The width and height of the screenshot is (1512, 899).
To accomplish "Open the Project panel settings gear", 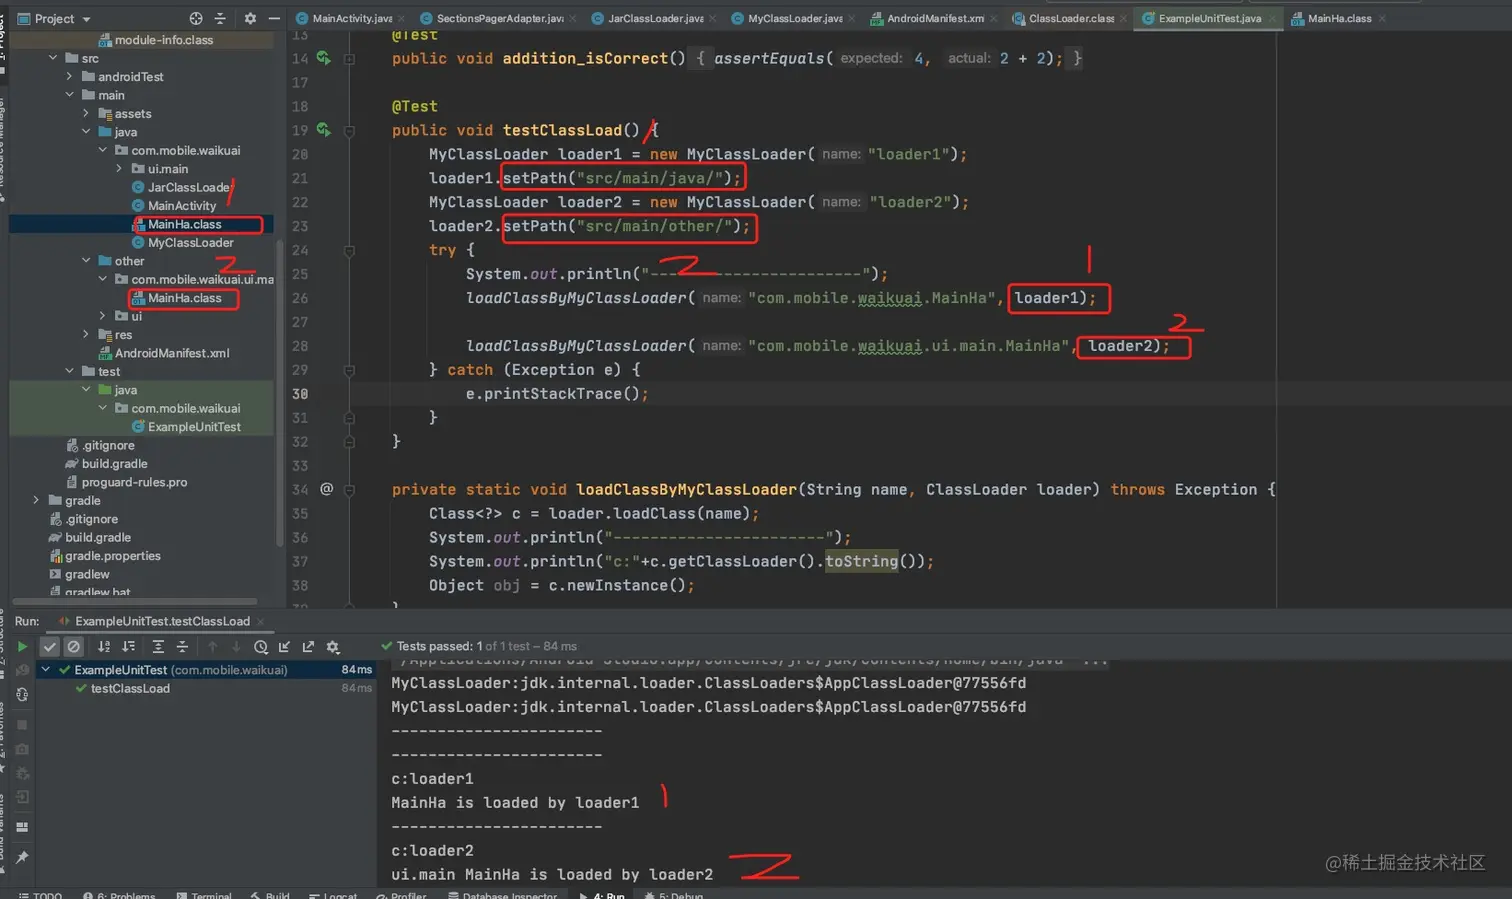I will pos(250,19).
